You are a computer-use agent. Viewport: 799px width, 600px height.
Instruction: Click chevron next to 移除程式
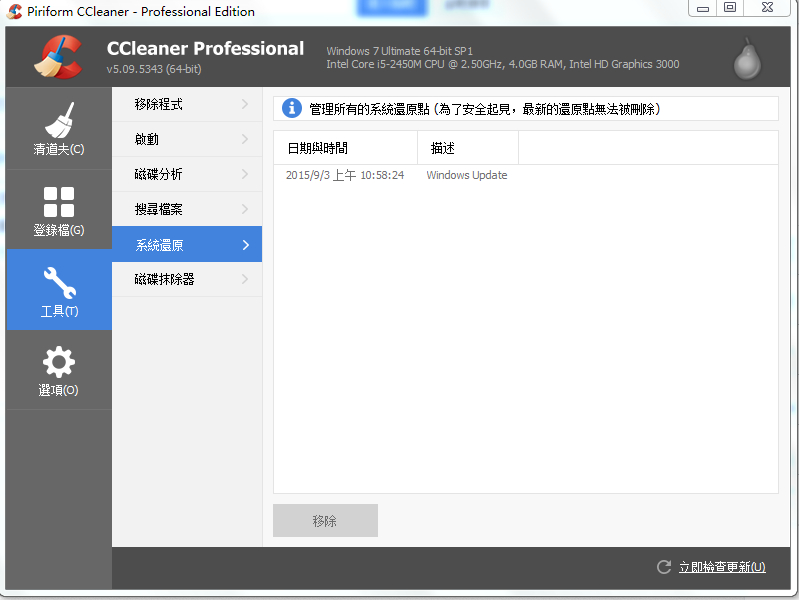coord(245,104)
